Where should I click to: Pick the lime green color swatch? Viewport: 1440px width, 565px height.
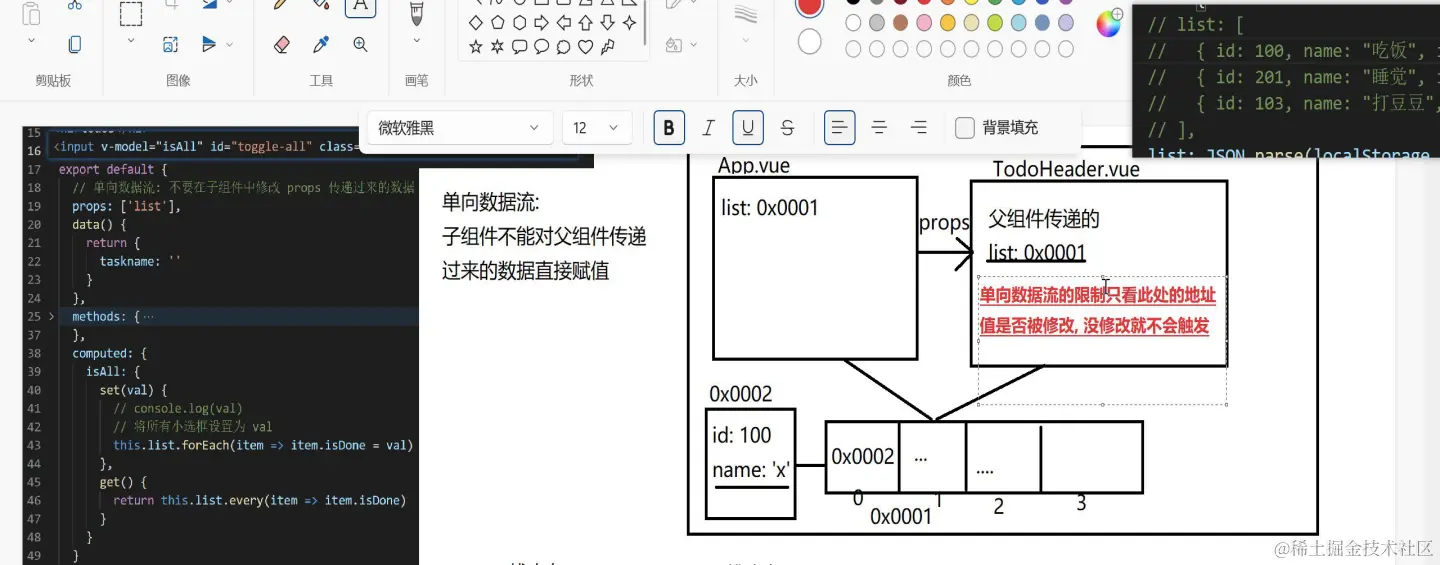click(x=995, y=23)
